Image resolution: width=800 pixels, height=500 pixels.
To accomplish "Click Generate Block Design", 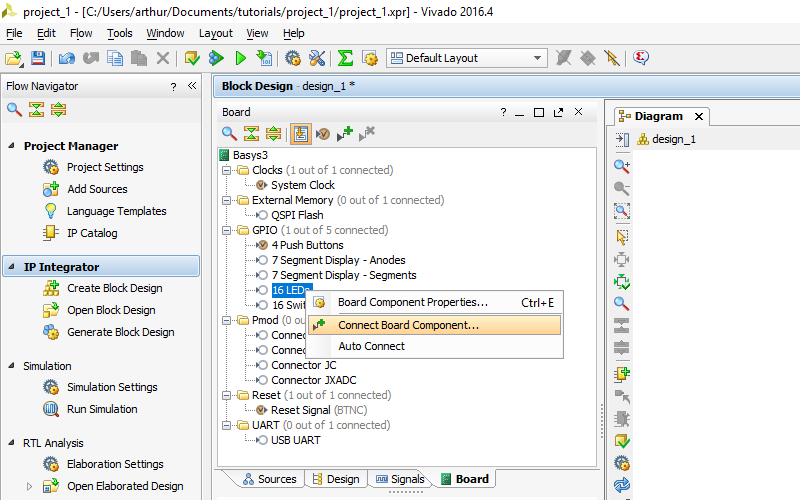I will click(121, 332).
